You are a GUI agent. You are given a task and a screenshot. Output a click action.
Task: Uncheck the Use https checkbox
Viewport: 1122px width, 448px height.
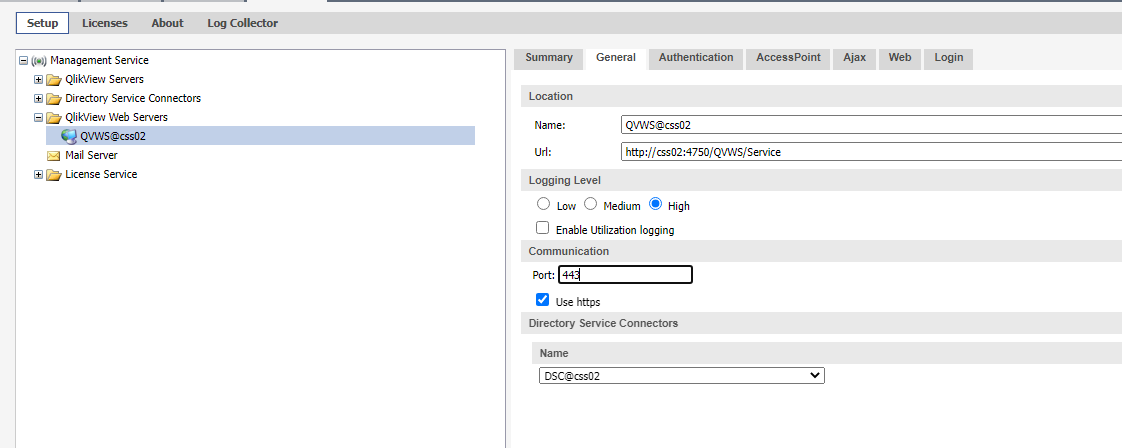(543, 300)
